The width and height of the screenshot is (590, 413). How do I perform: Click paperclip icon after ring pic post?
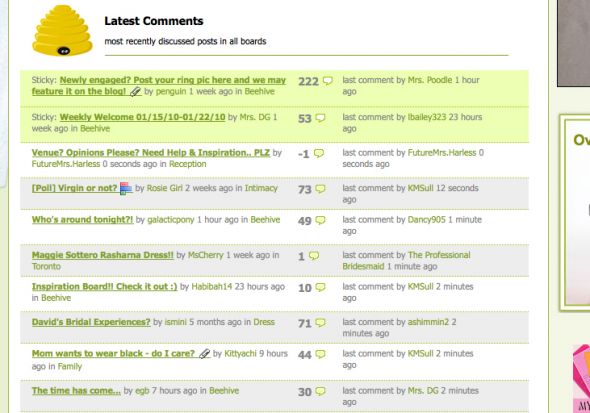[x=135, y=91]
